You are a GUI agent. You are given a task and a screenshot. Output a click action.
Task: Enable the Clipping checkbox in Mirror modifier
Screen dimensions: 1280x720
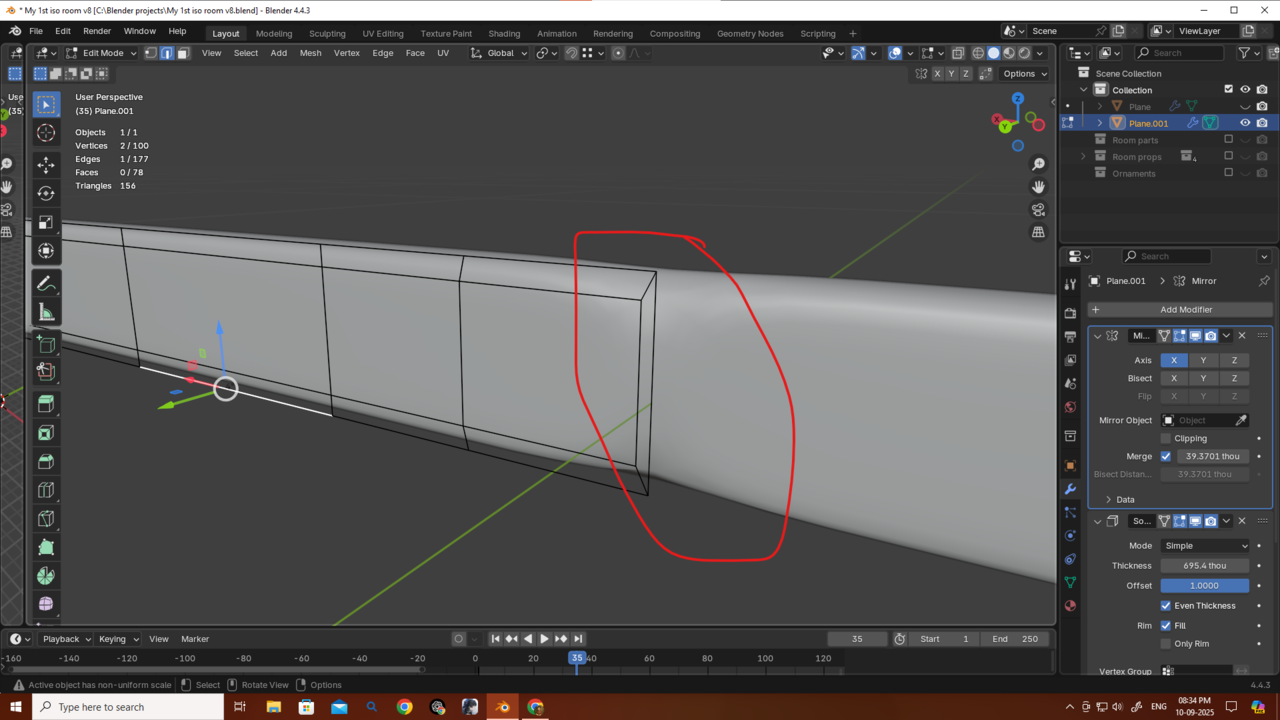click(x=1166, y=438)
